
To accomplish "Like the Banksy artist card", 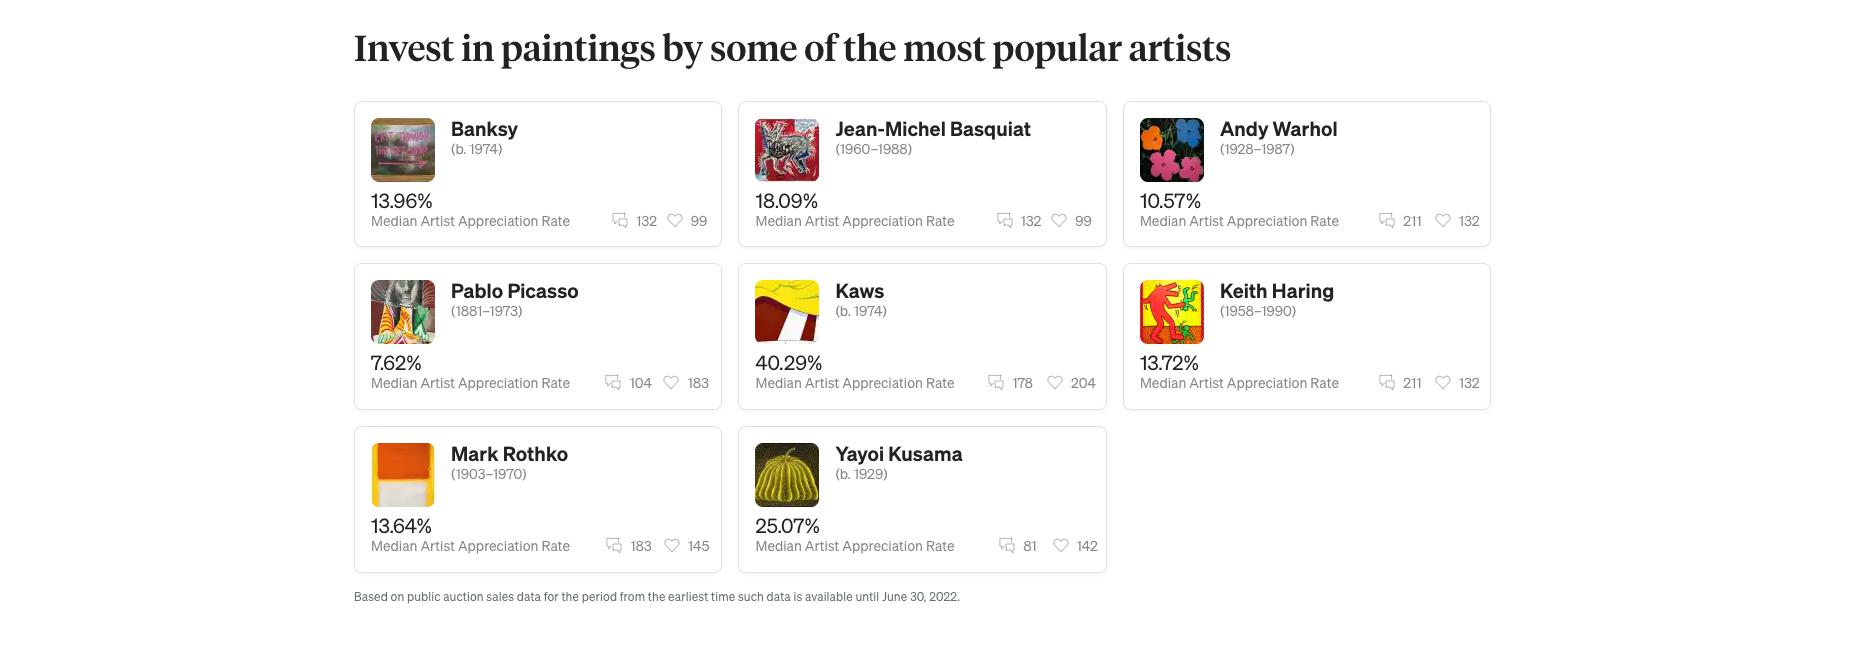I will 675,221.
